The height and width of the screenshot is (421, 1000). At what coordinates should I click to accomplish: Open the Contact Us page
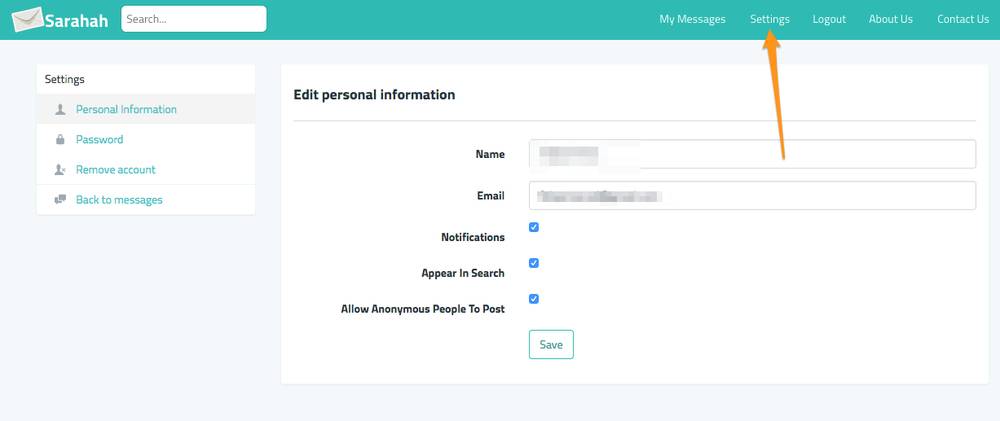point(962,19)
